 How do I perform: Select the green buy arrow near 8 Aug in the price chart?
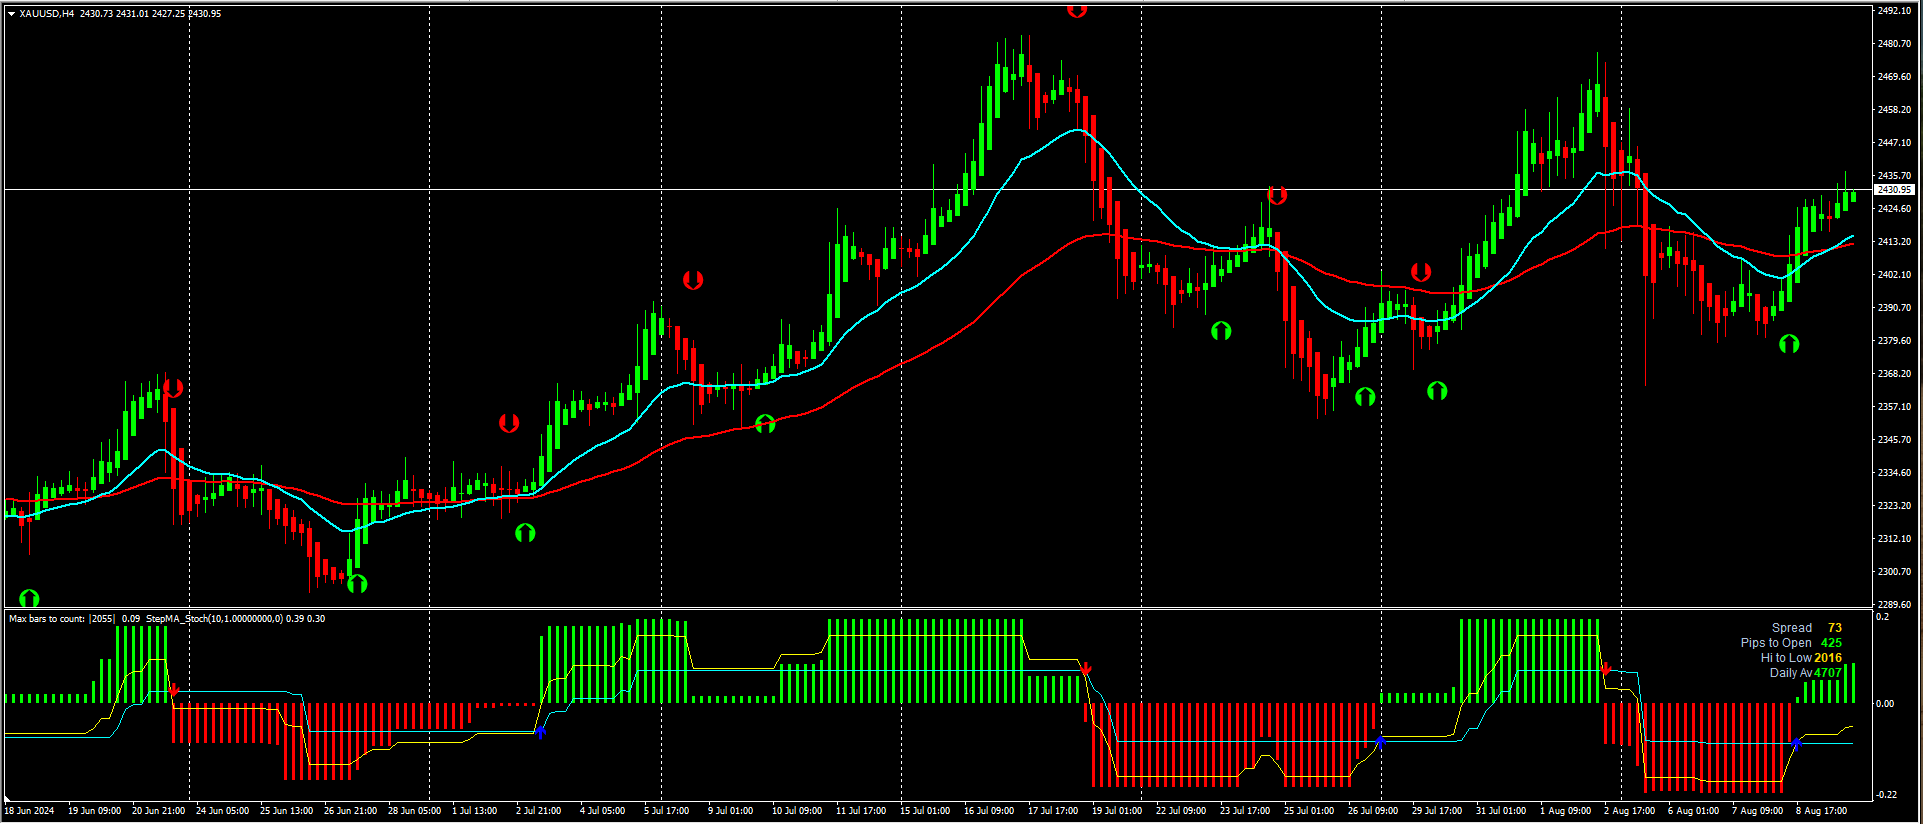[1789, 344]
